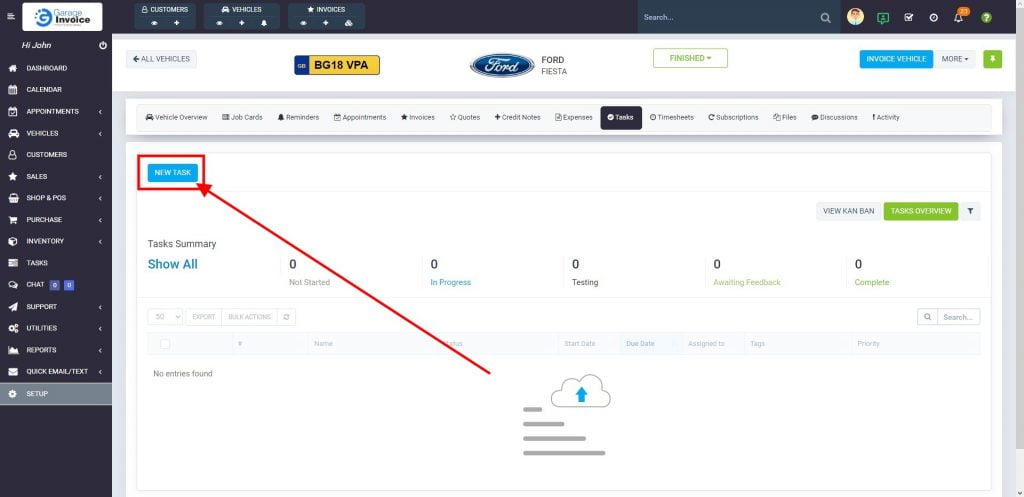
Task: Toggle the hamburger sidebar menu icon
Action: tap(11, 17)
